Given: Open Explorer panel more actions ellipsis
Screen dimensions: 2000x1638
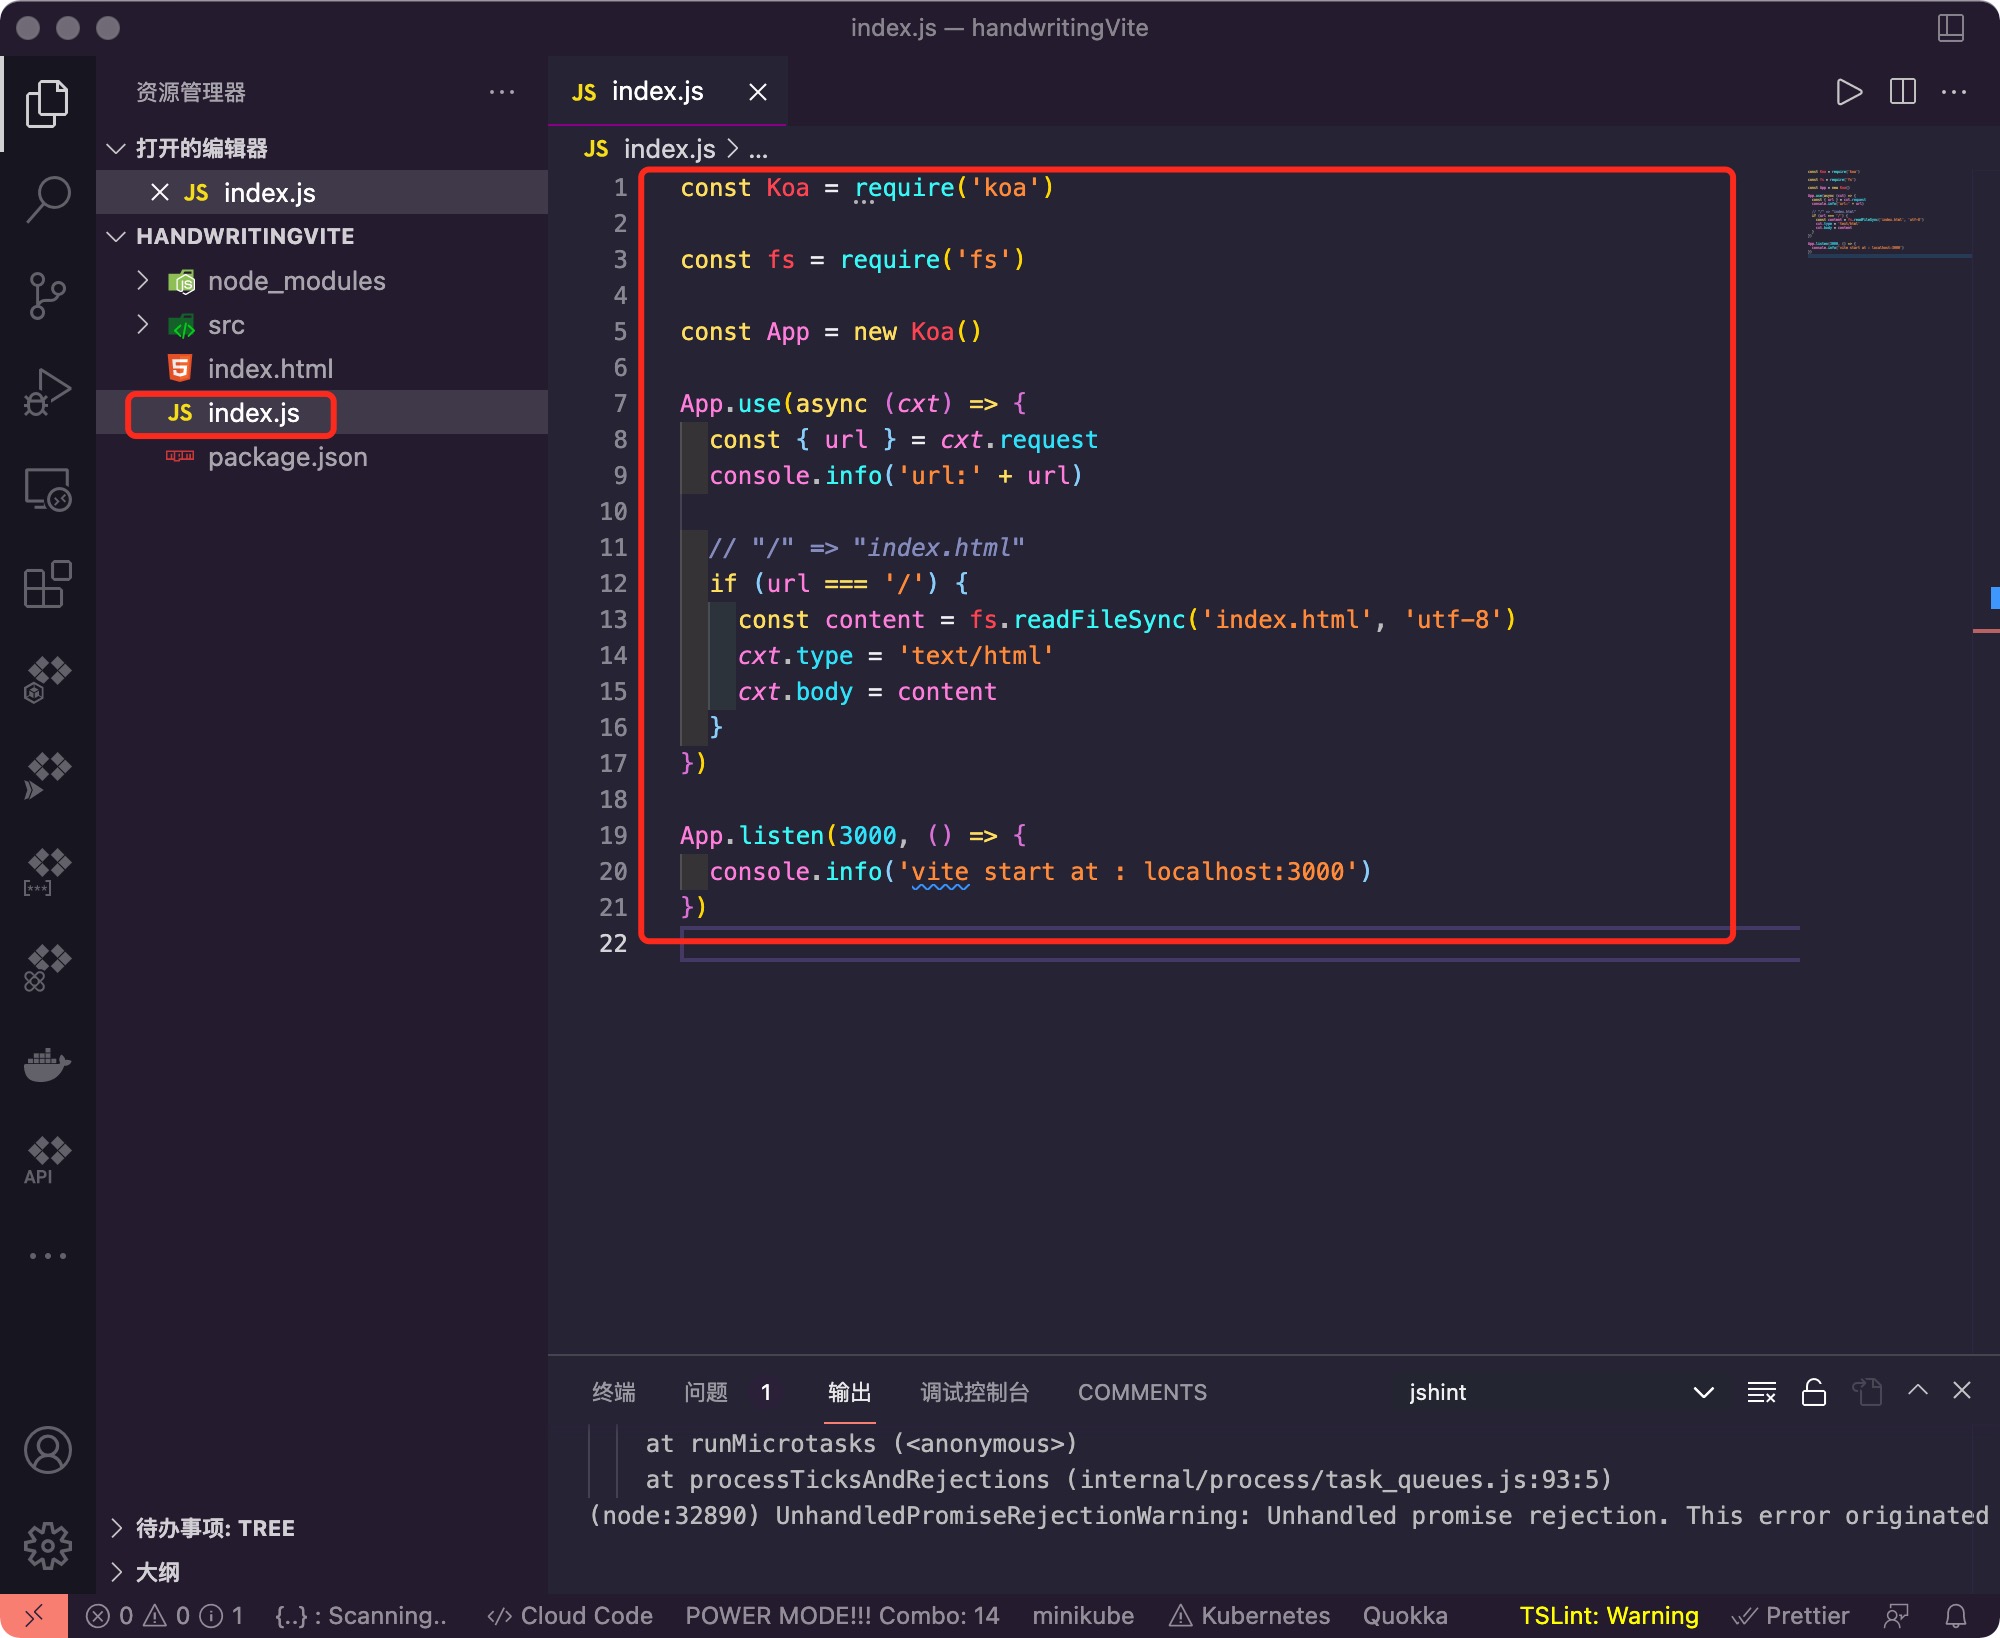Looking at the screenshot, I should point(502,92).
